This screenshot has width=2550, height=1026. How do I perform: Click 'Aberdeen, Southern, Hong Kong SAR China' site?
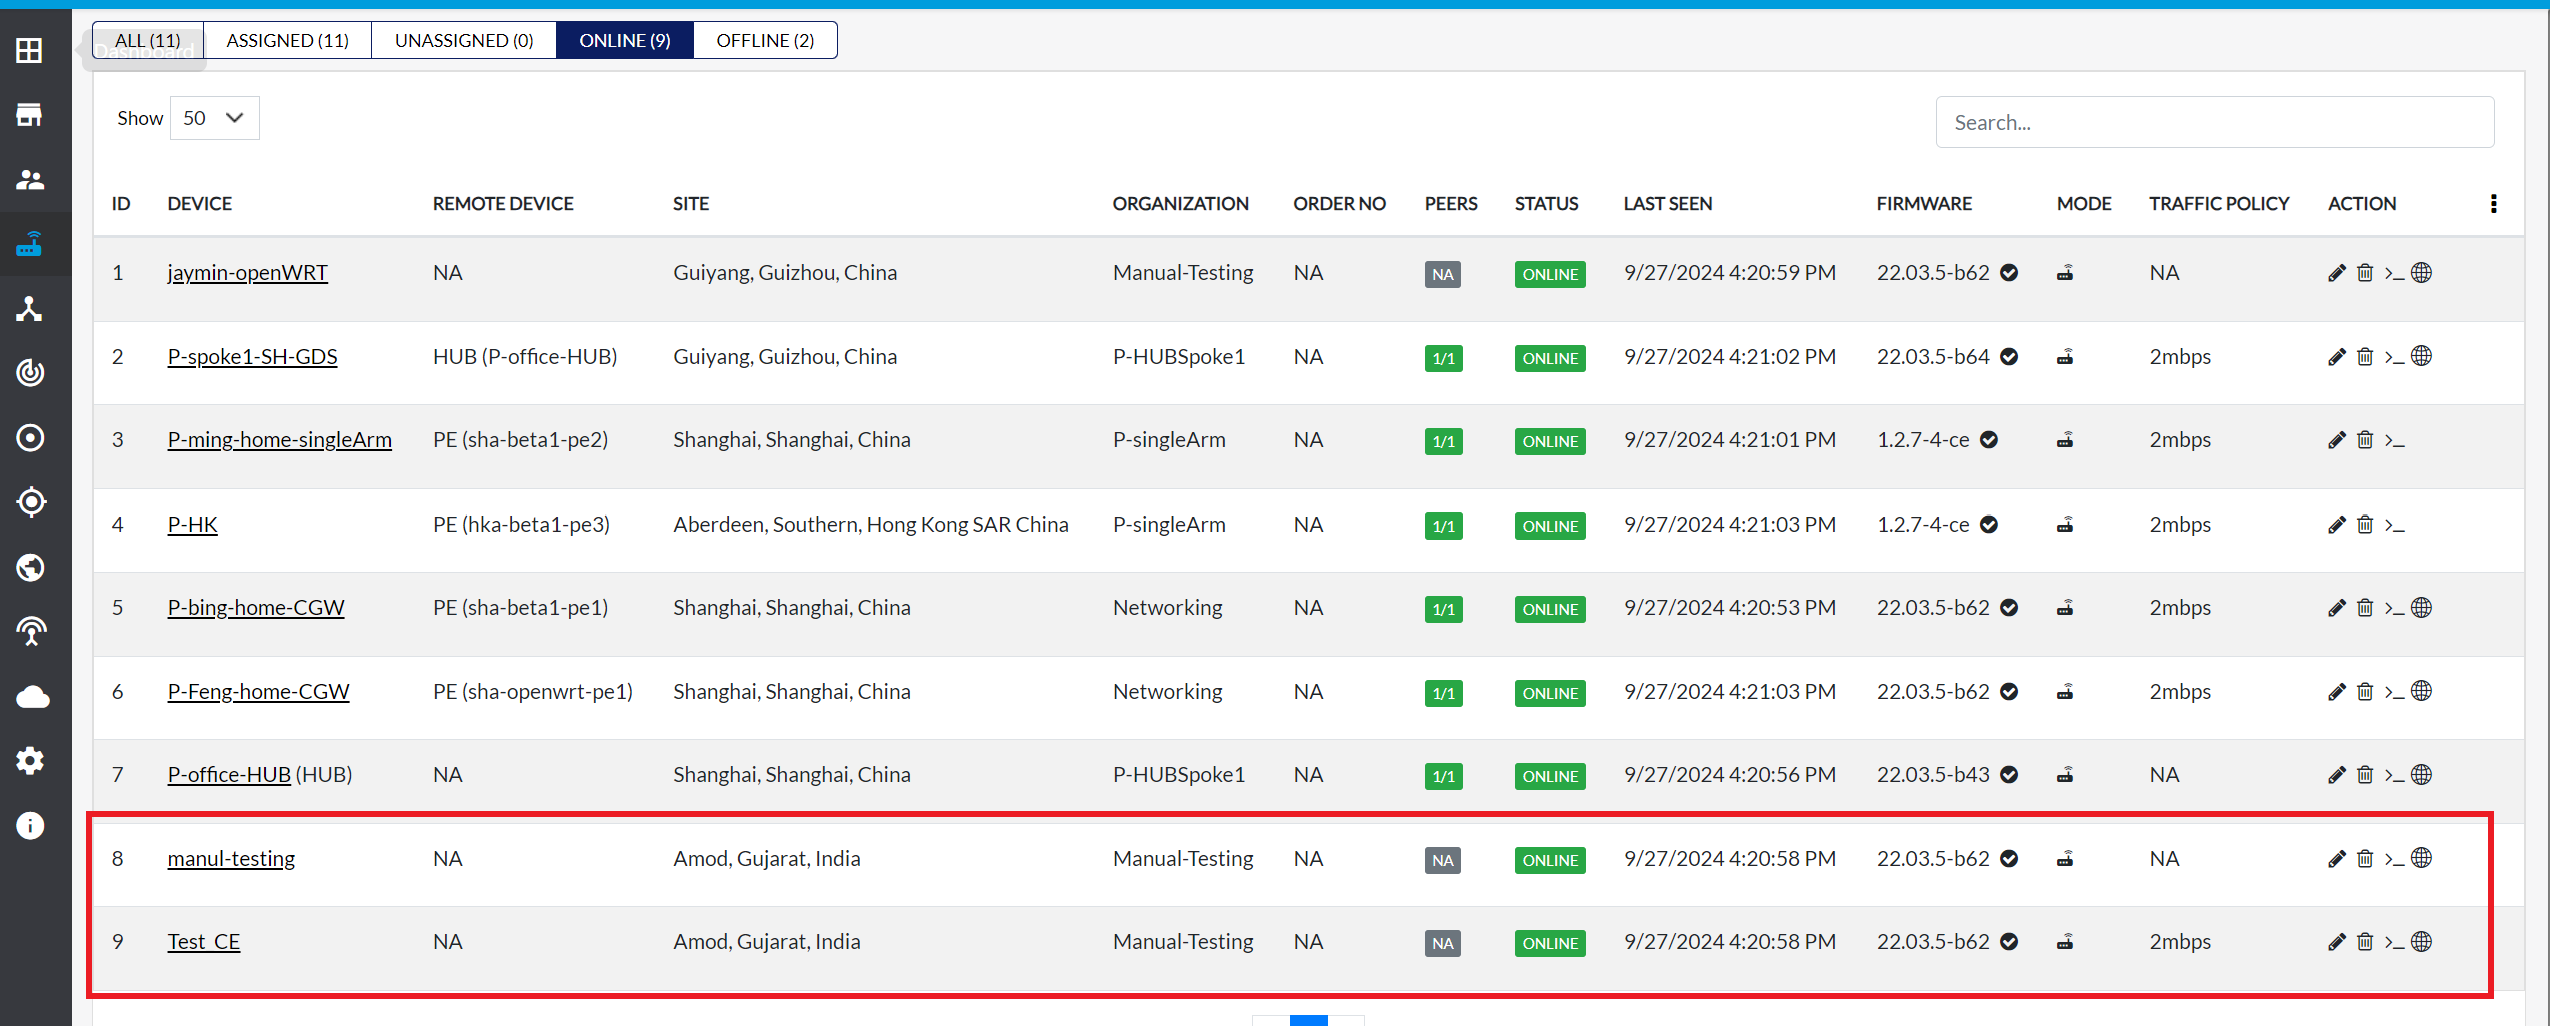coord(871,525)
